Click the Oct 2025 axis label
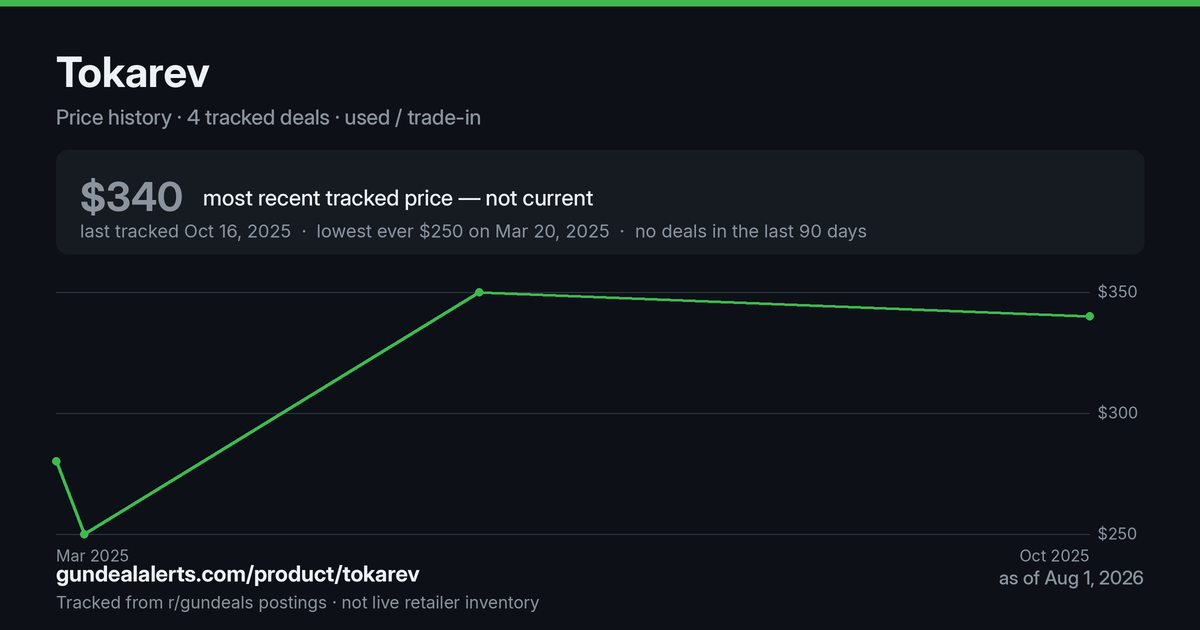 click(x=1054, y=555)
